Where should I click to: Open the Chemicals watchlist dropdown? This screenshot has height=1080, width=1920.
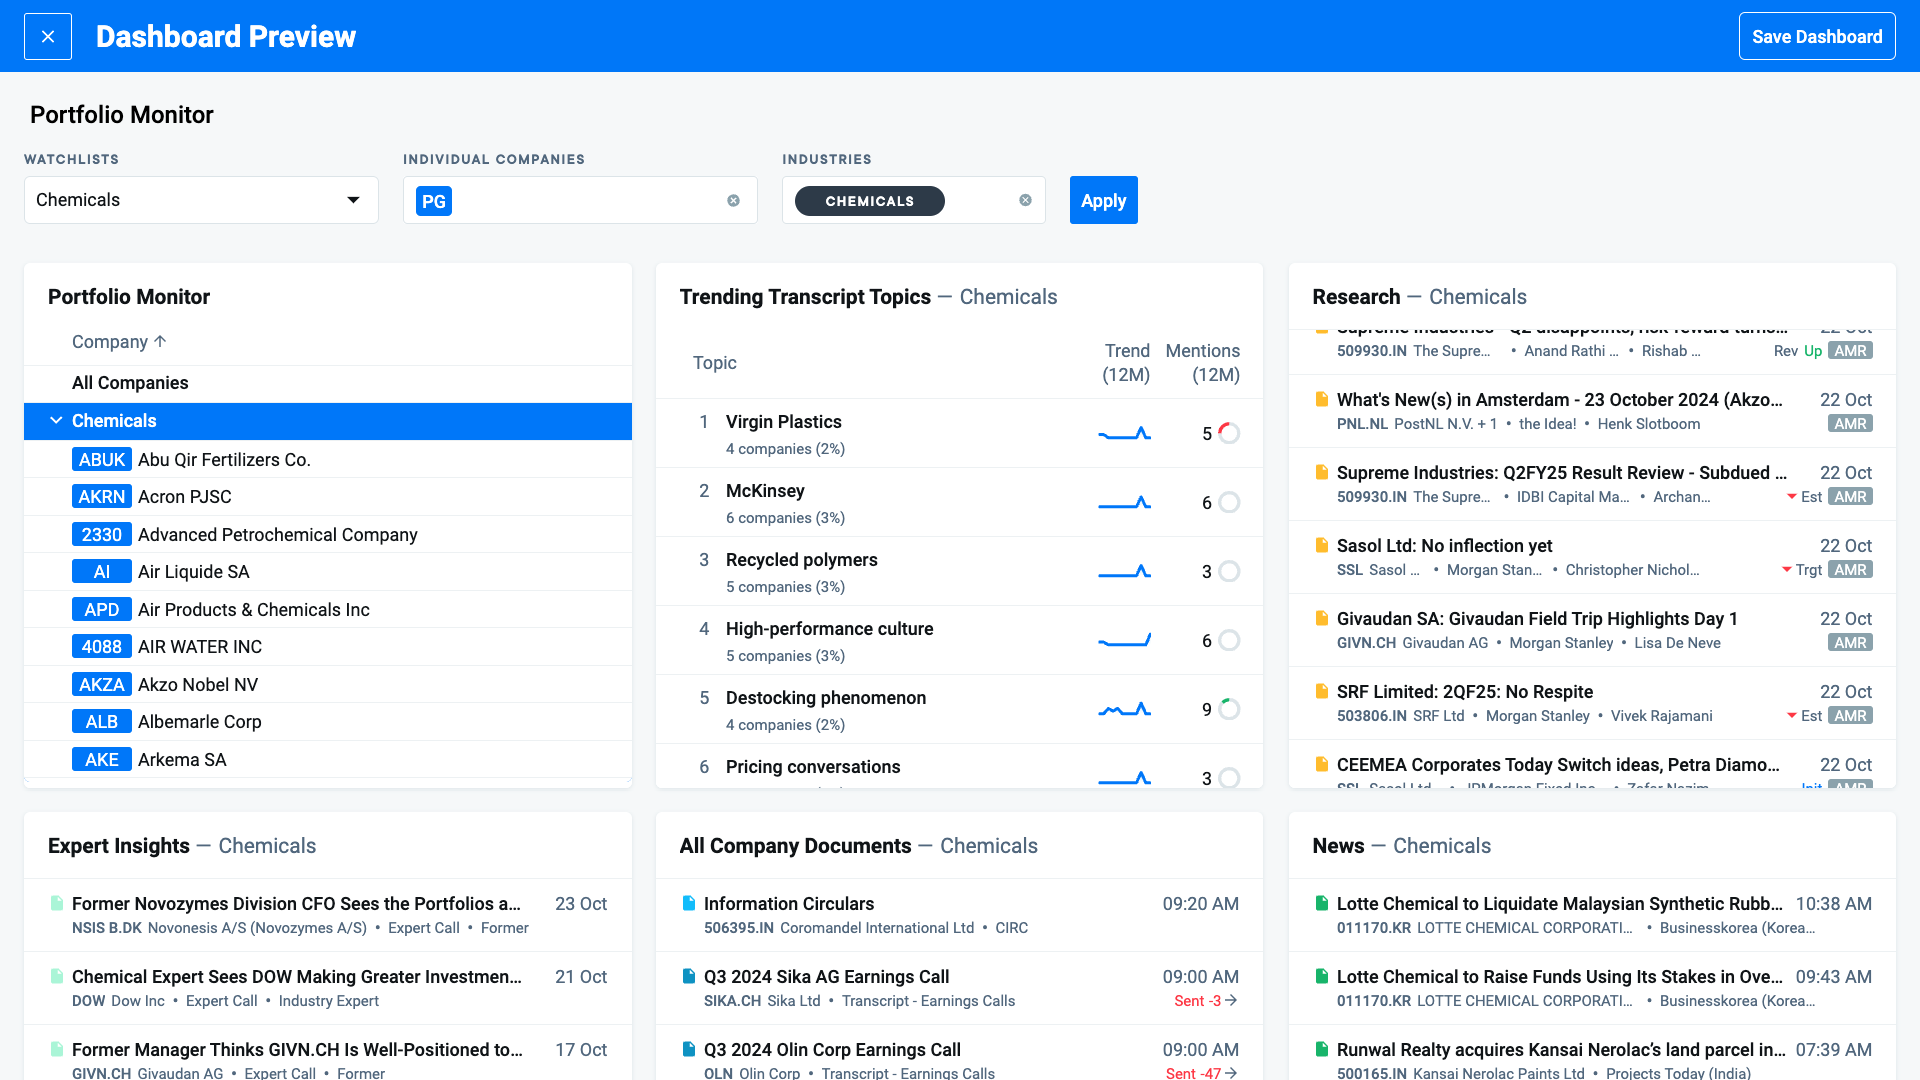201,200
